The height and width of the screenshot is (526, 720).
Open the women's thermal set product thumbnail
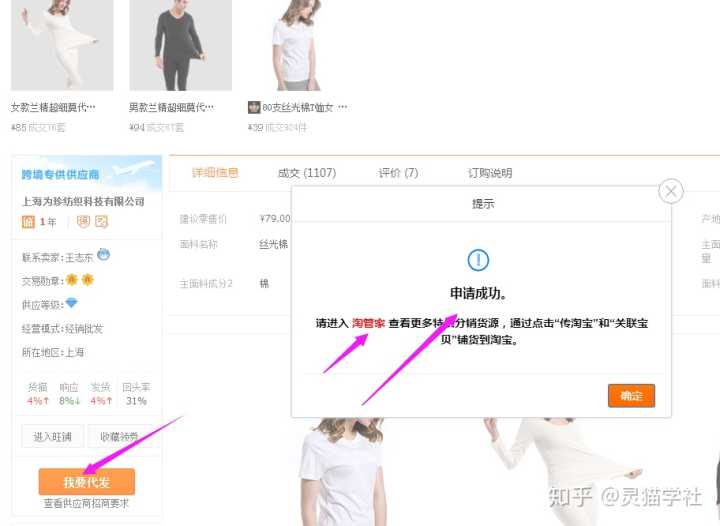[62, 45]
